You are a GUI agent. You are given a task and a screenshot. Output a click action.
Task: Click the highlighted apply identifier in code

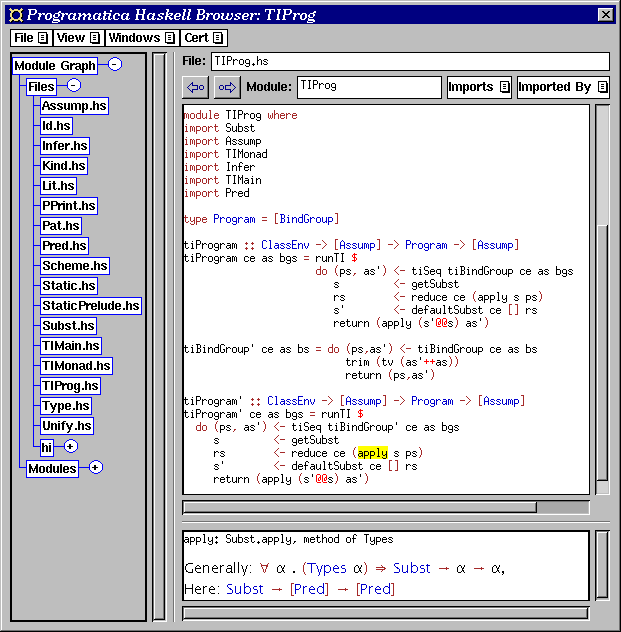pyautogui.click(x=372, y=453)
